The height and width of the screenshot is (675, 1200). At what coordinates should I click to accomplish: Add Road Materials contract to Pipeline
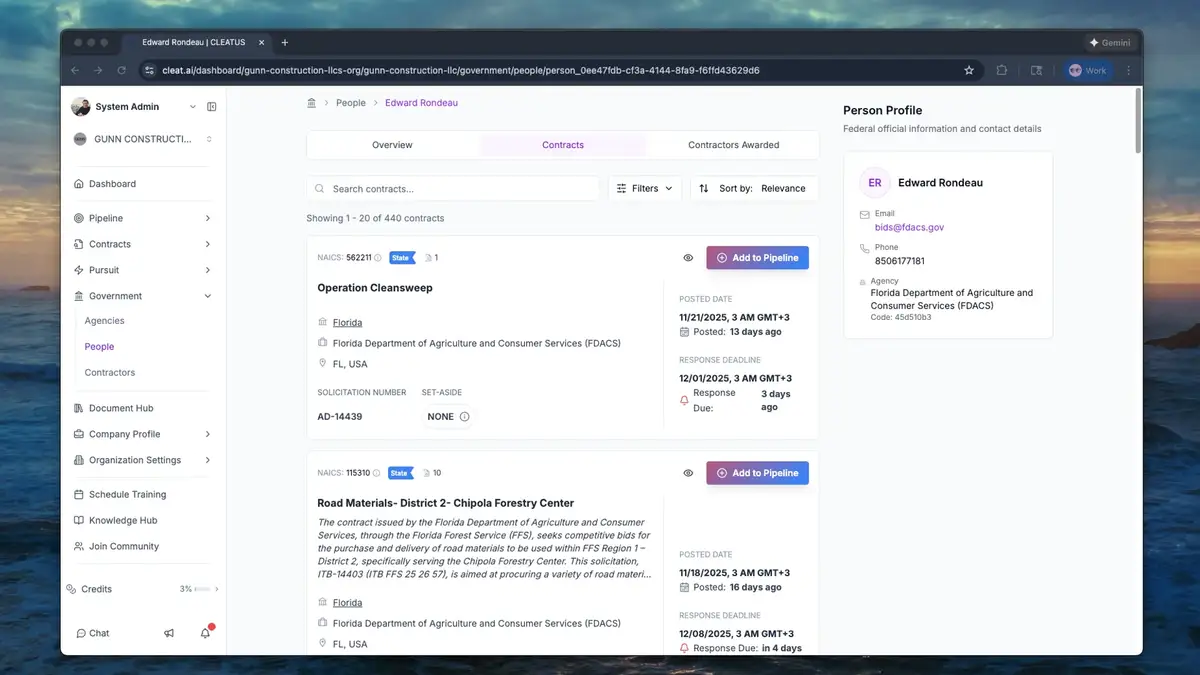point(757,473)
